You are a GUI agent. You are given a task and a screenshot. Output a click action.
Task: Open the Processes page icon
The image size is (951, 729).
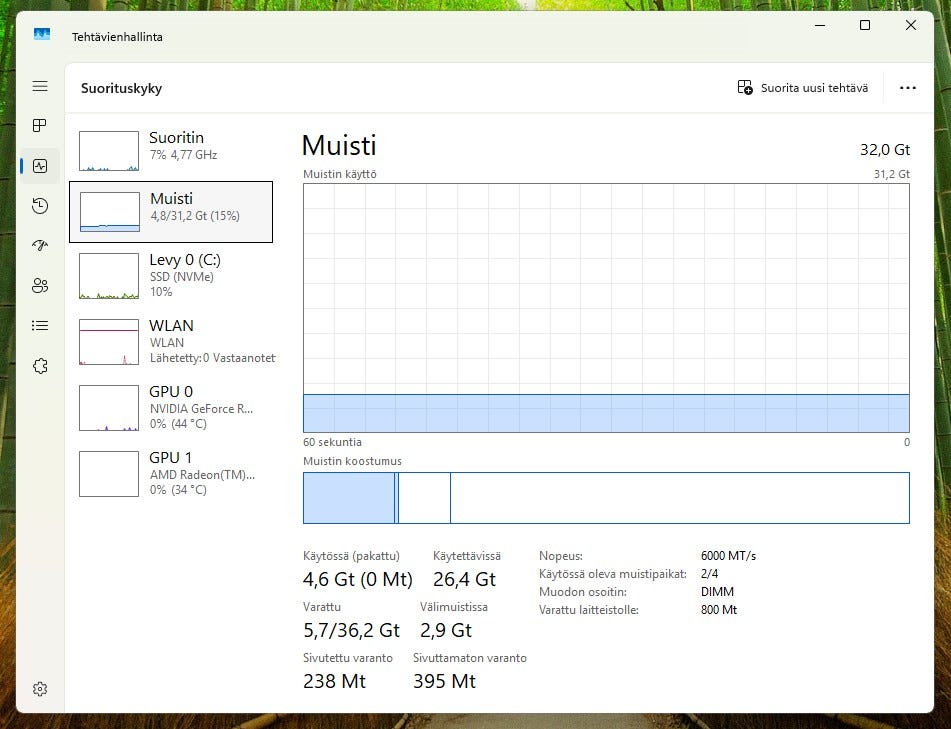click(40, 126)
